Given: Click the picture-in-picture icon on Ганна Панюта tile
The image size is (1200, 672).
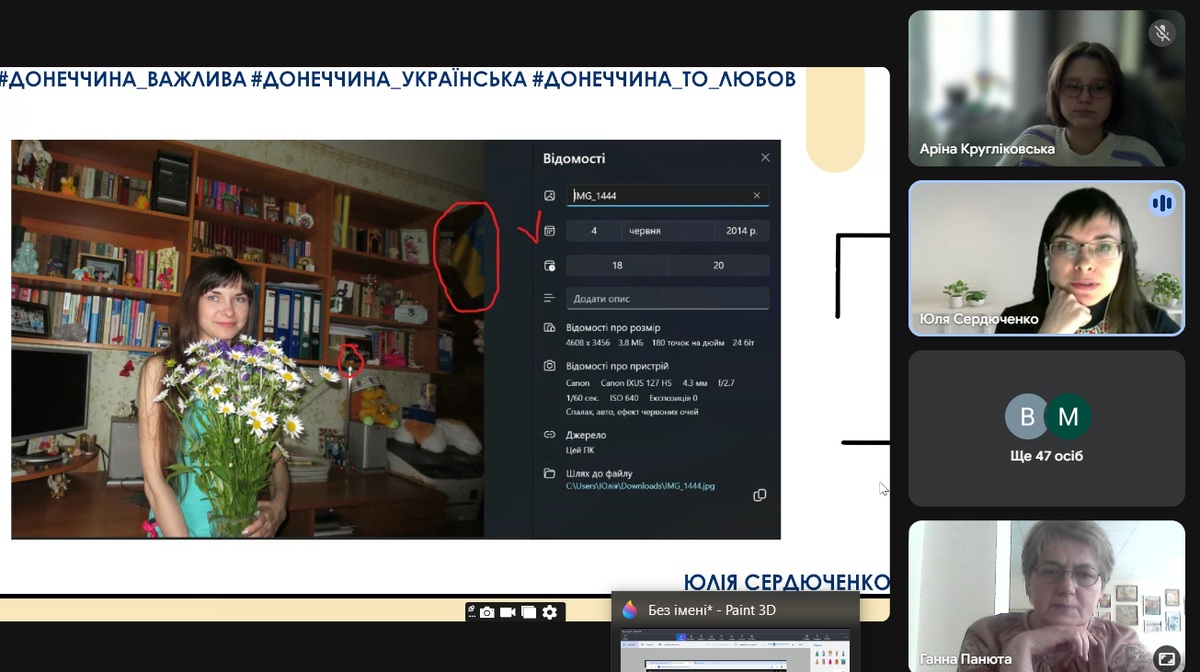Looking at the screenshot, I should (x=1165, y=657).
